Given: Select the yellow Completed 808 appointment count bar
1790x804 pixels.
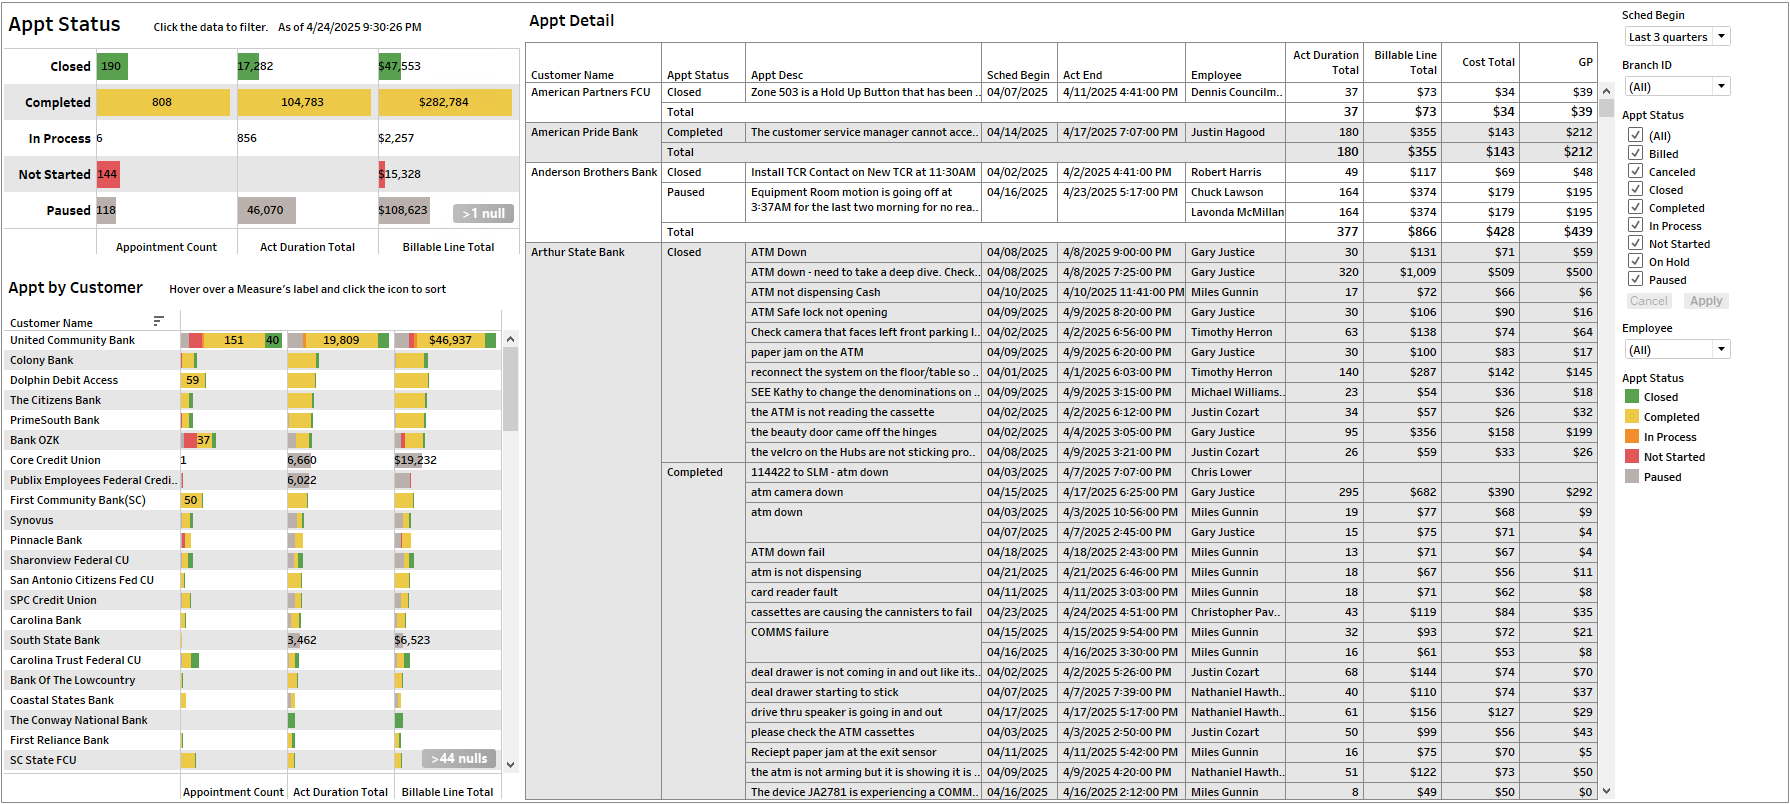Looking at the screenshot, I should coord(163,102).
